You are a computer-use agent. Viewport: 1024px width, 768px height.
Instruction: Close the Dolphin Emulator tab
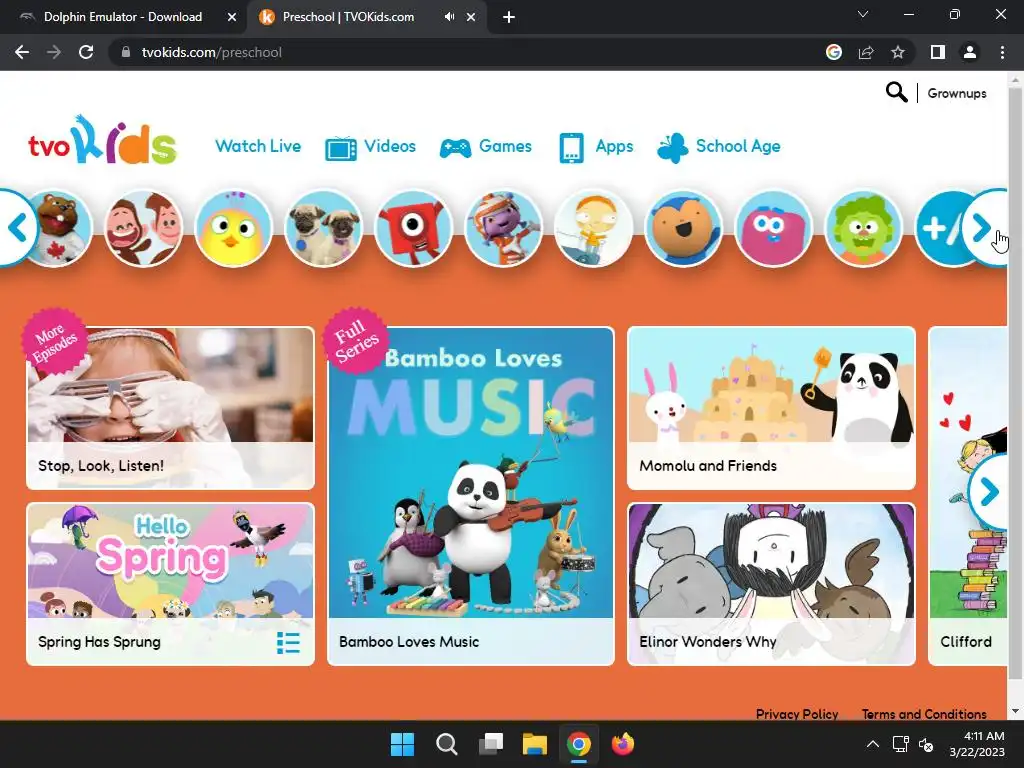point(232,17)
